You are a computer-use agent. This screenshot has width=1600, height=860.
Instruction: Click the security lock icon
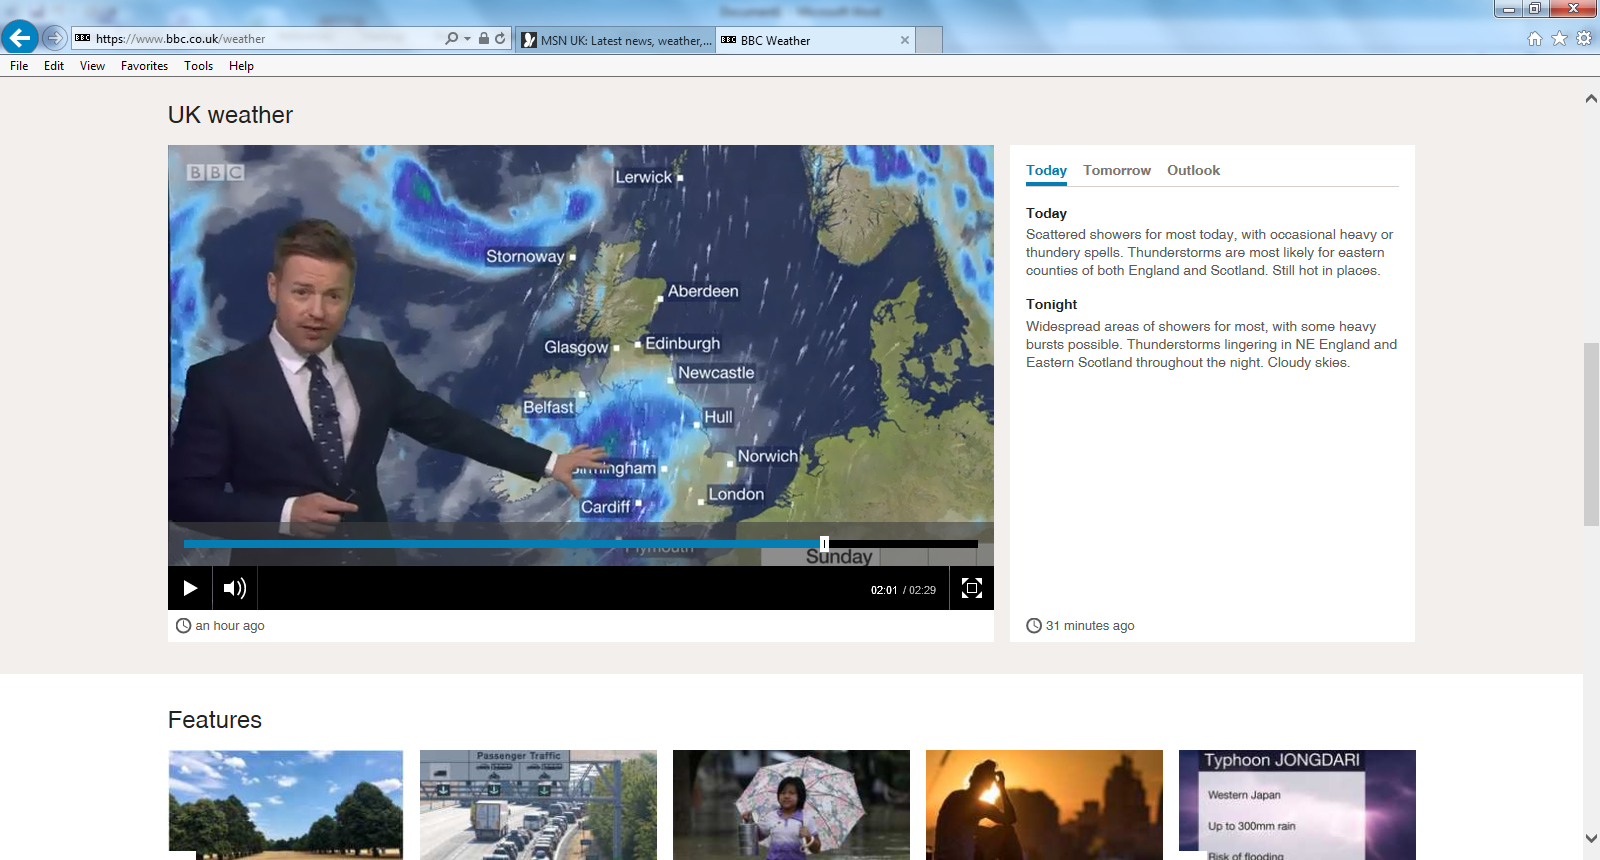click(x=484, y=39)
